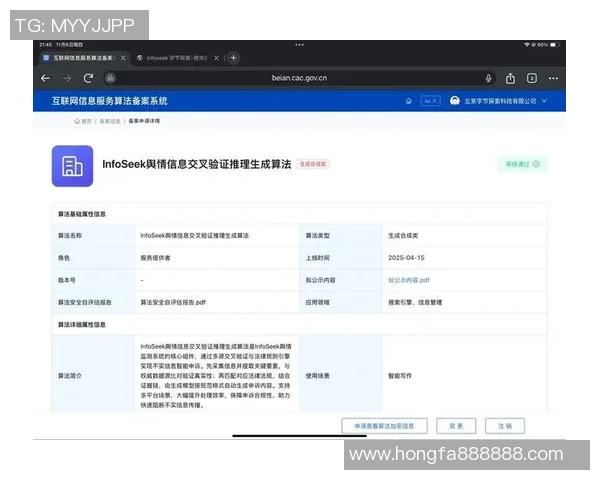Image resolution: width=600 pixels, height=480 pixels.
Task: Click 备案申请详情 breadcrumb text
Action: pyautogui.click(x=144, y=121)
